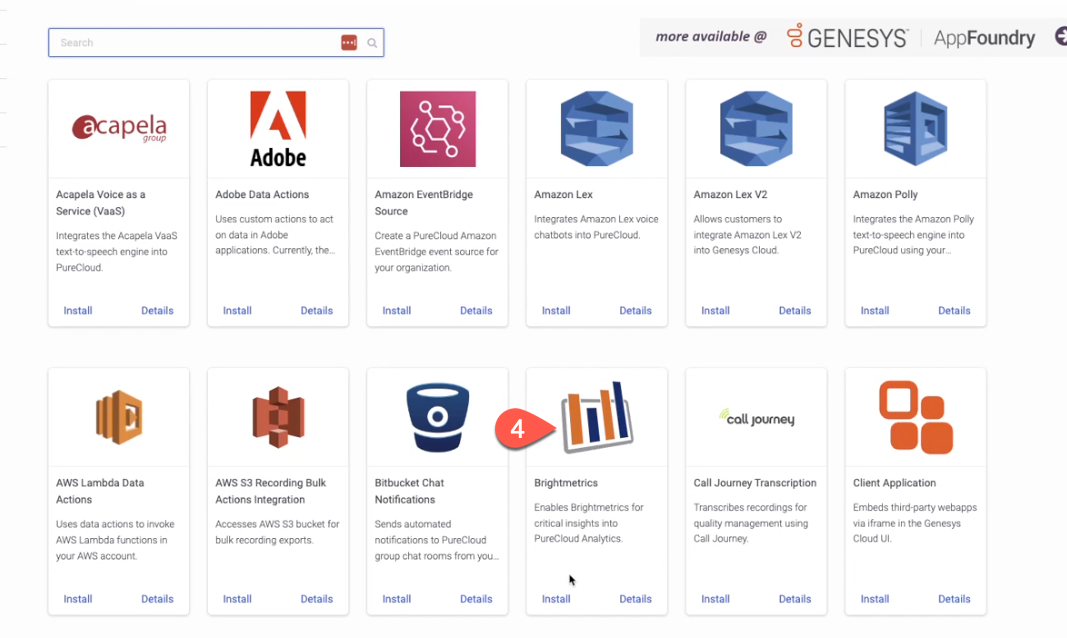Install the Brightmetrics integration
Screen dimensions: 1067x638
pyautogui.click(x=556, y=599)
